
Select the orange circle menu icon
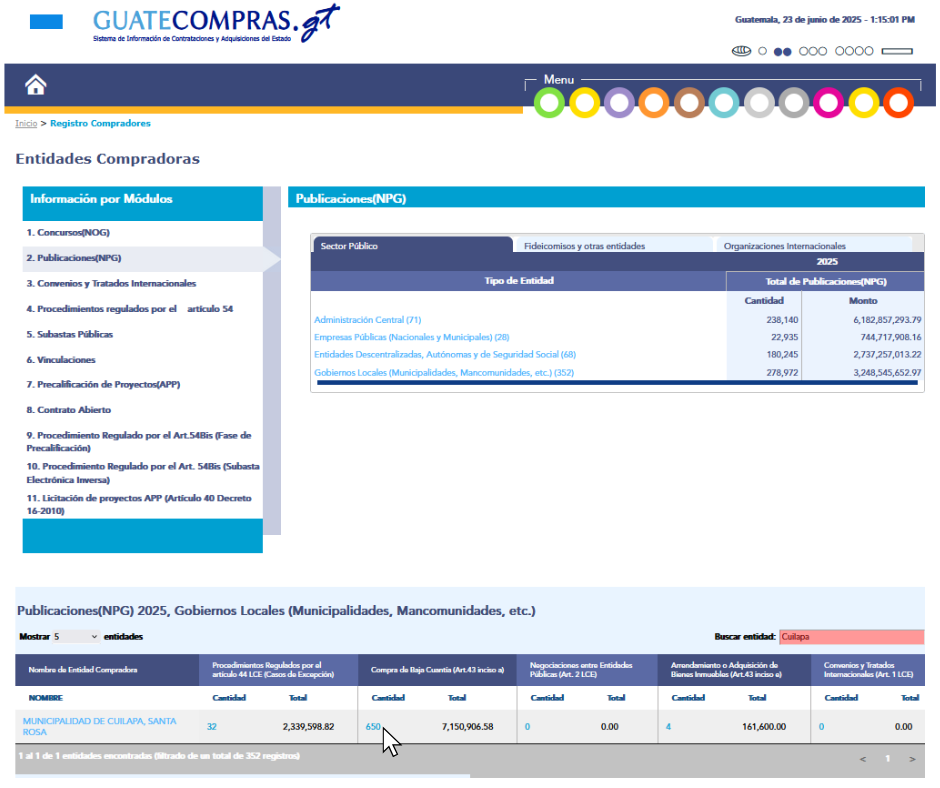click(654, 103)
